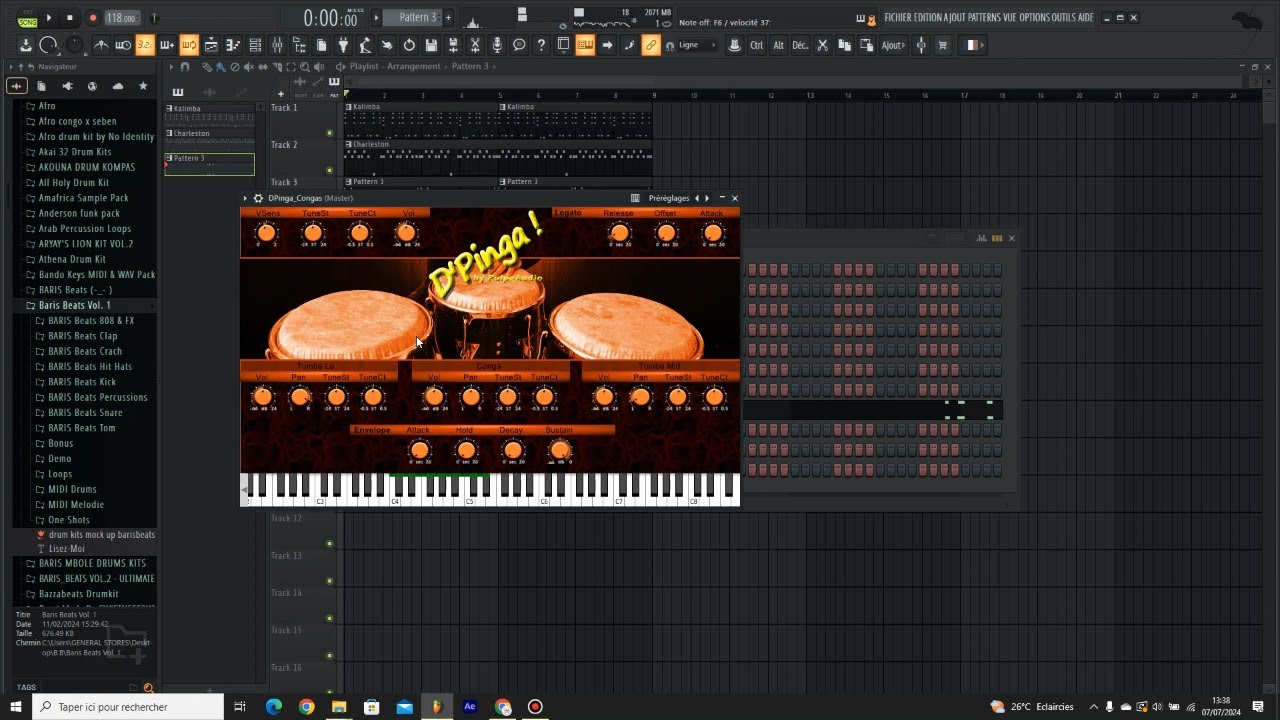Viewport: 1280px width, 720px height.
Task: Toggle the highlighted typing keyboard to piano button
Action: tap(585, 45)
